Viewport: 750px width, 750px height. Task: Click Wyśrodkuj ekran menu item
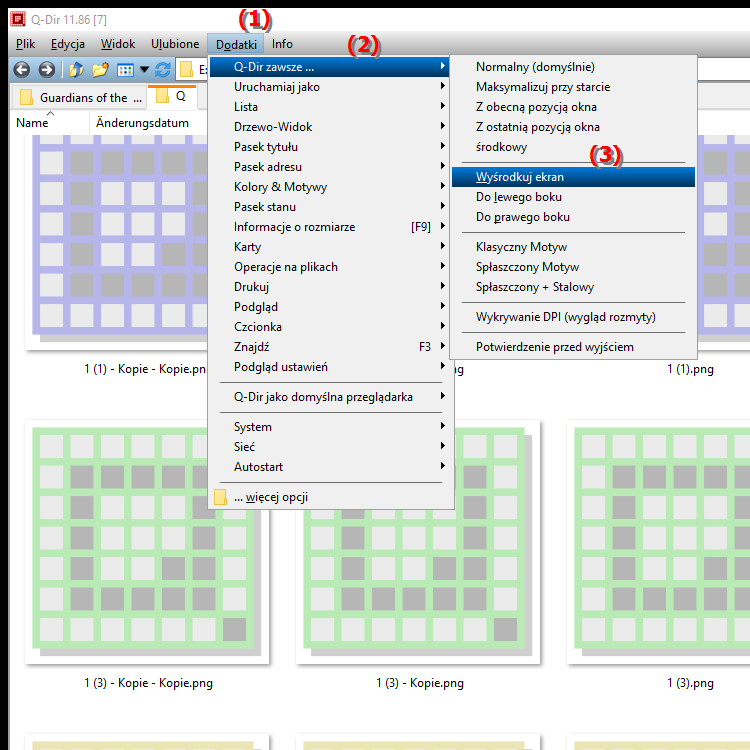pos(573,177)
